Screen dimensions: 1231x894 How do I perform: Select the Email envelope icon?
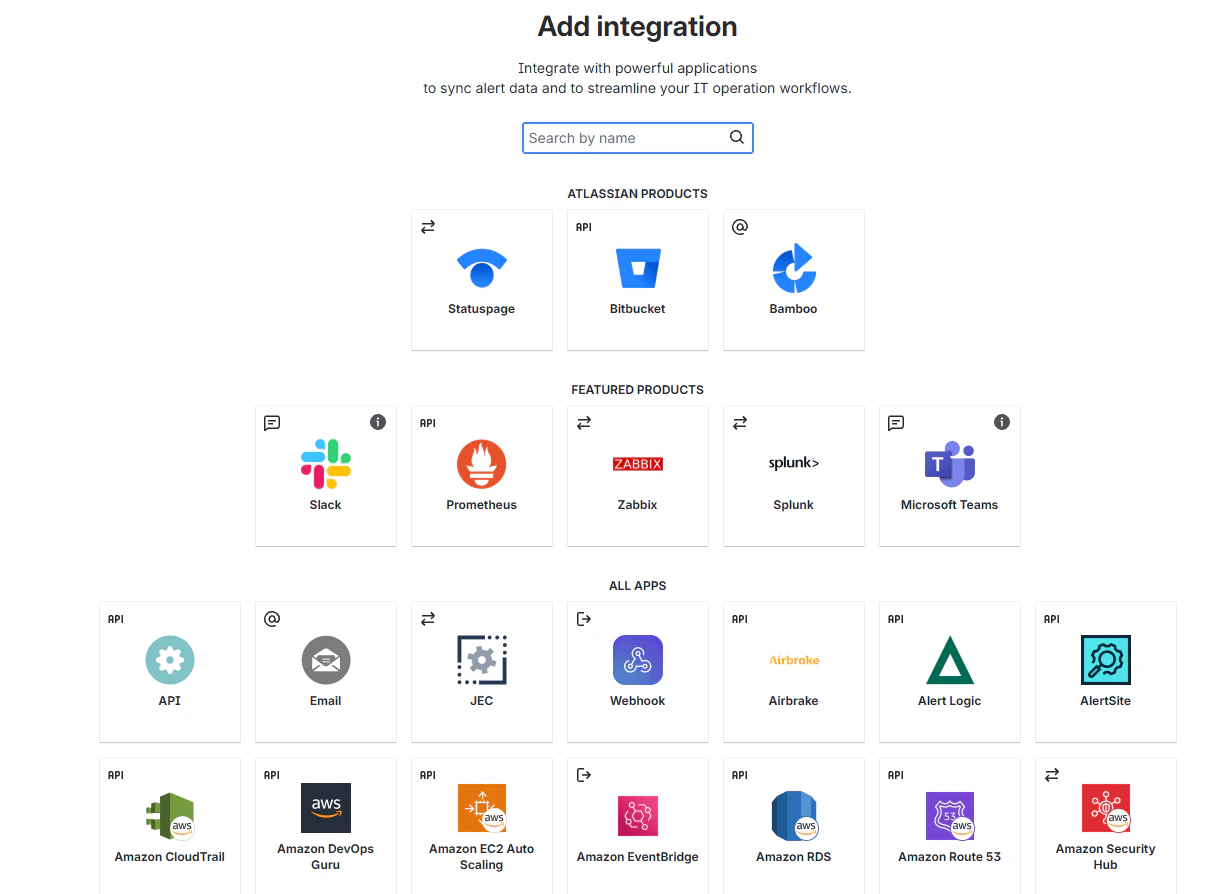click(326, 660)
